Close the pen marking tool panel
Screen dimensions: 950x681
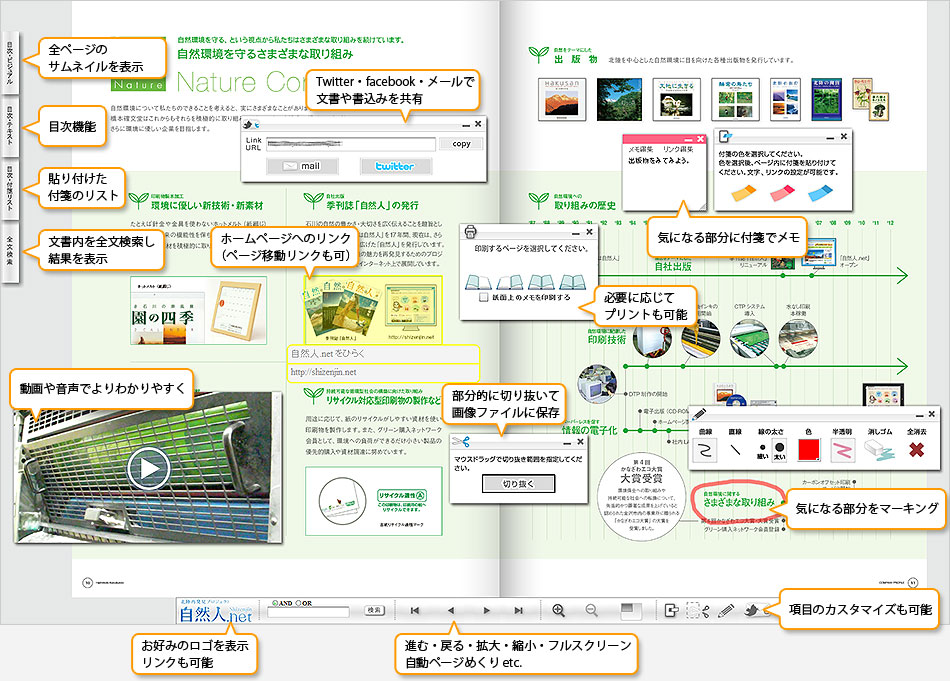(932, 414)
